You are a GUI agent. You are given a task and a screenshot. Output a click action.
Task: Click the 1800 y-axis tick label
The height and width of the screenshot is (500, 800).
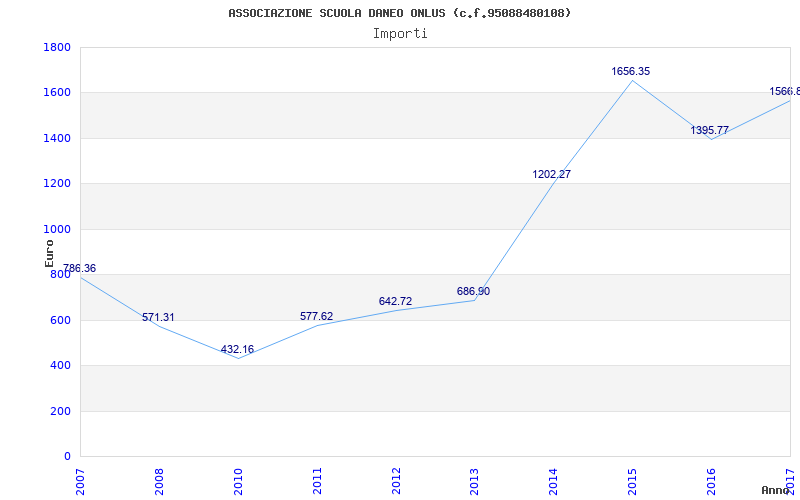(57, 47)
